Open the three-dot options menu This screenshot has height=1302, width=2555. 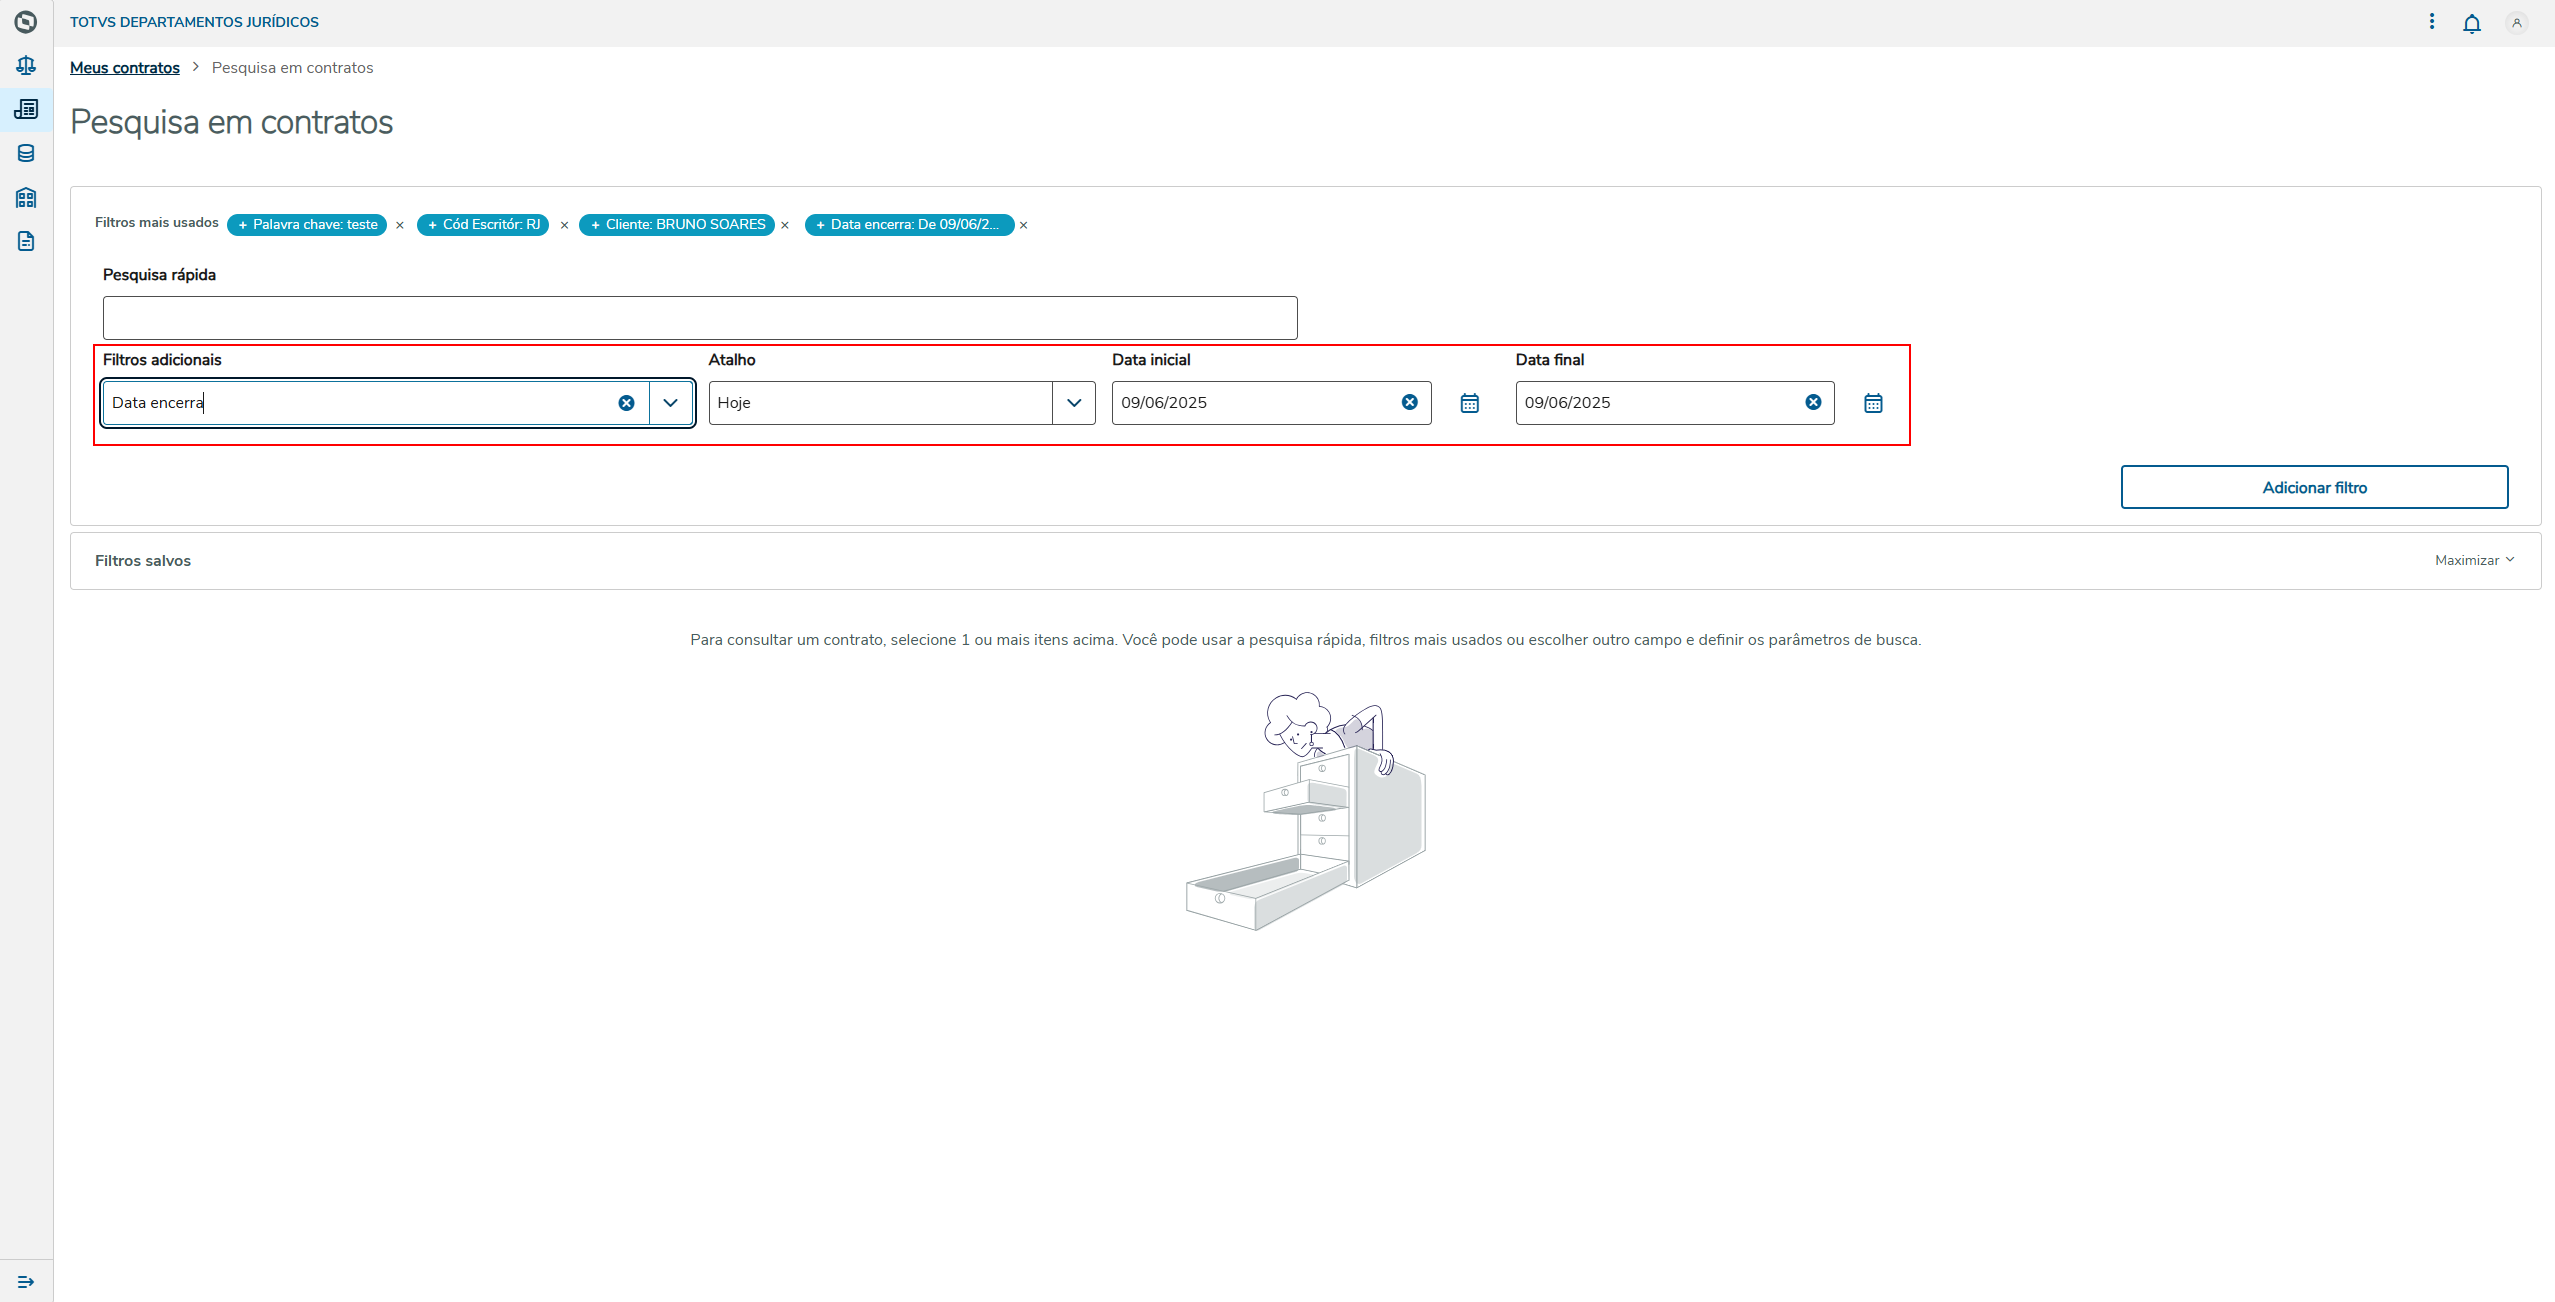(2432, 22)
